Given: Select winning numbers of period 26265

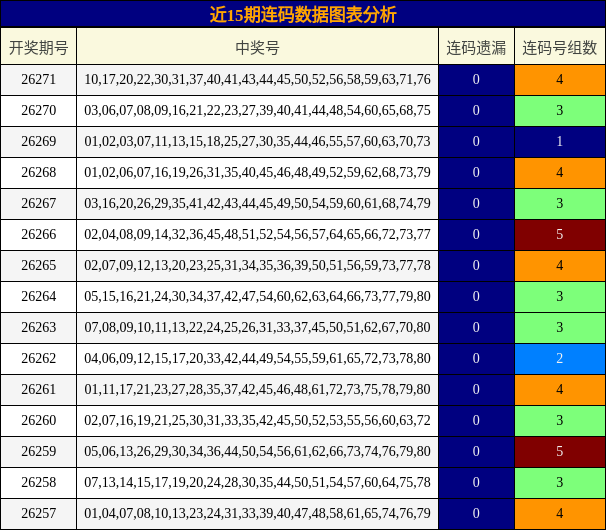Looking at the screenshot, I should pos(257,266).
